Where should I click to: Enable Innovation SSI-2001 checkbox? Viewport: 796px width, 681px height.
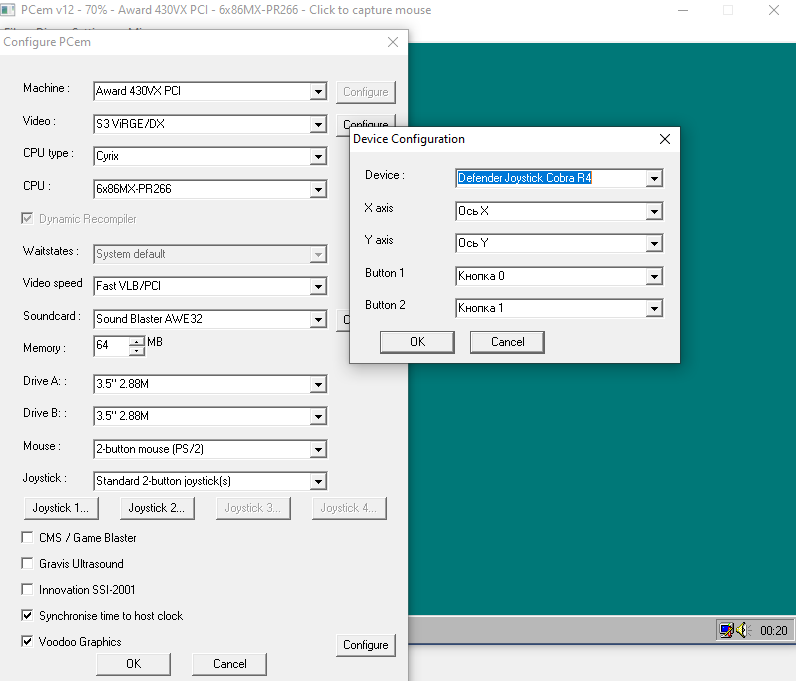click(27, 589)
